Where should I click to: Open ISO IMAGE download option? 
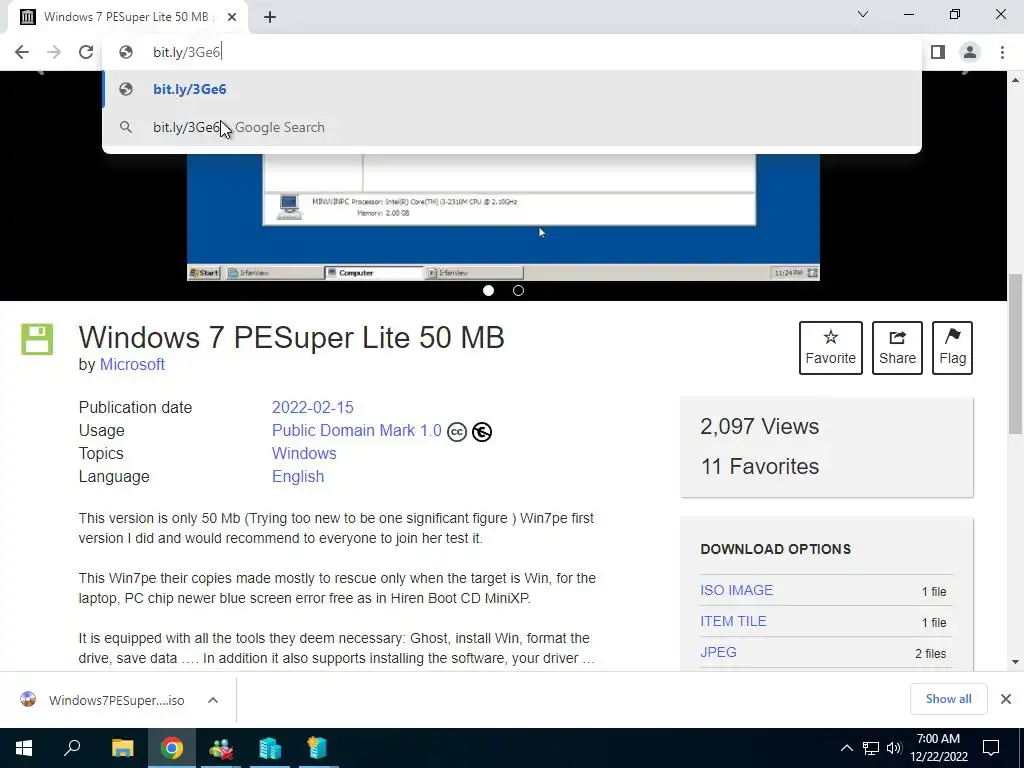coord(737,590)
